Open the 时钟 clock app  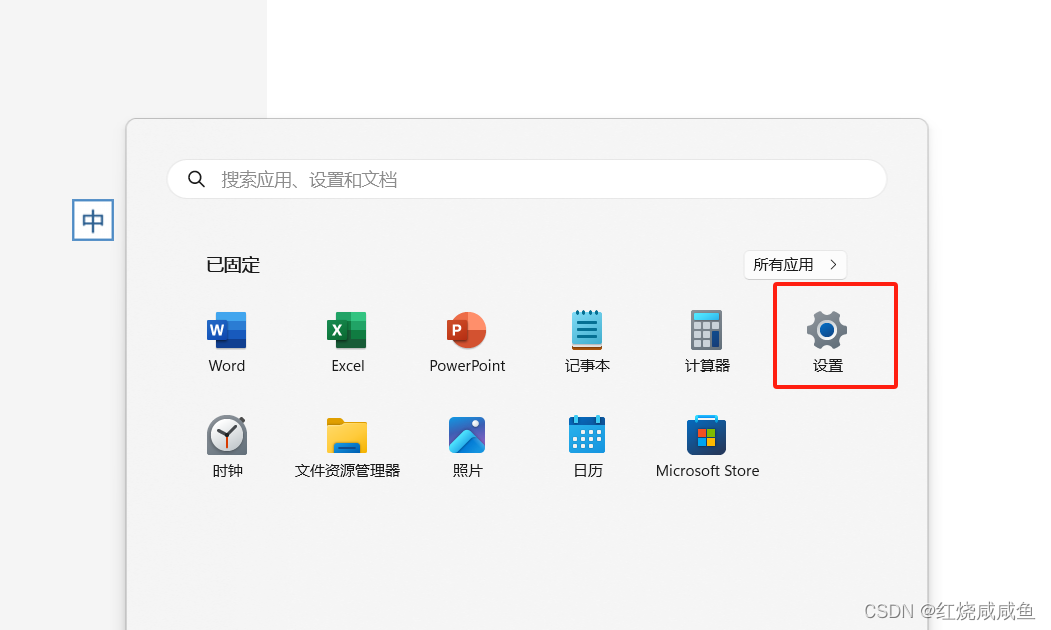coord(227,446)
